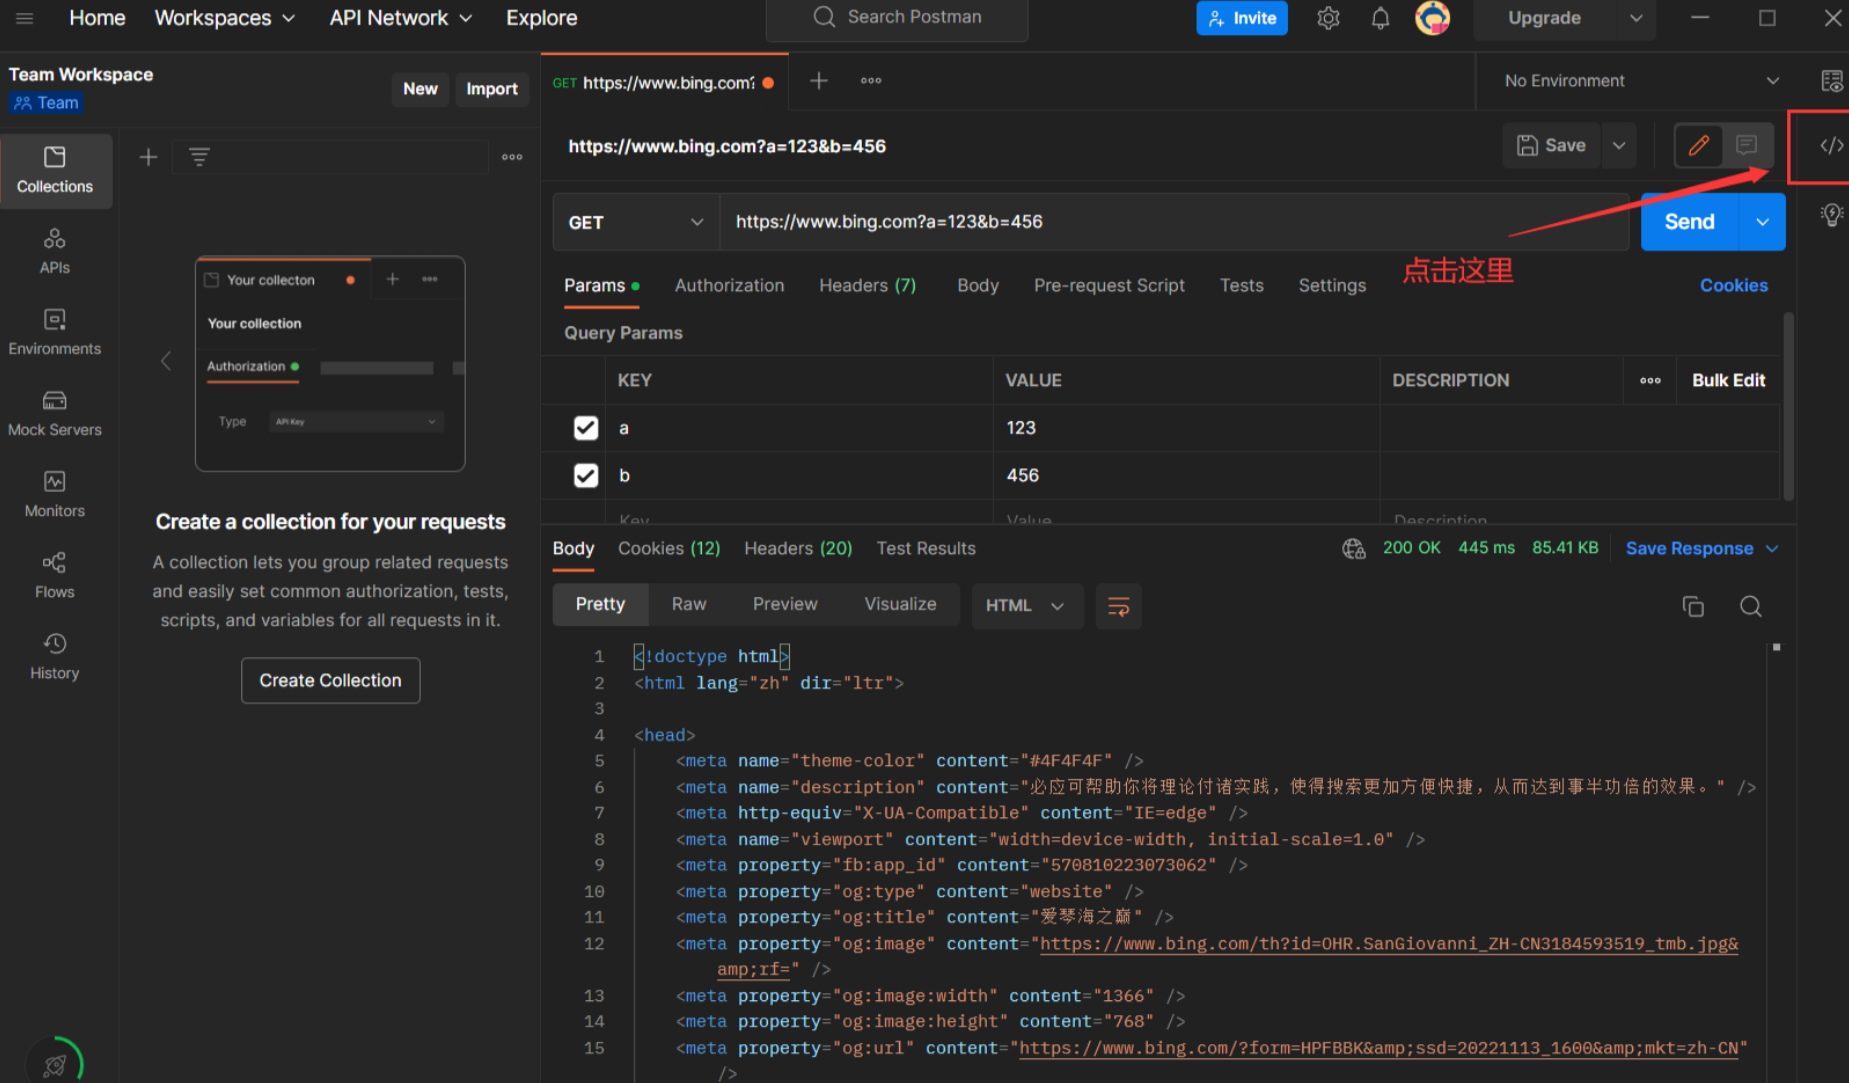Open the settings gear icon
This screenshot has height=1083, width=1849.
pos(1328,18)
